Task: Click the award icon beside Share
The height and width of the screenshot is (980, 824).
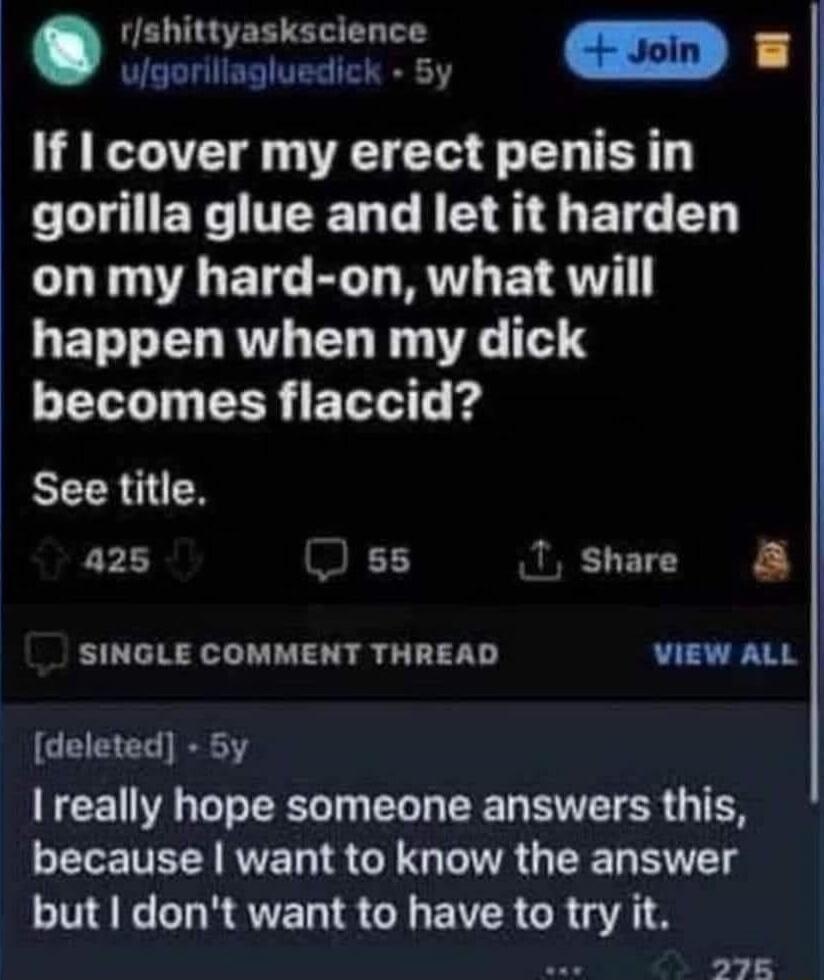Action: [x=770, y=559]
